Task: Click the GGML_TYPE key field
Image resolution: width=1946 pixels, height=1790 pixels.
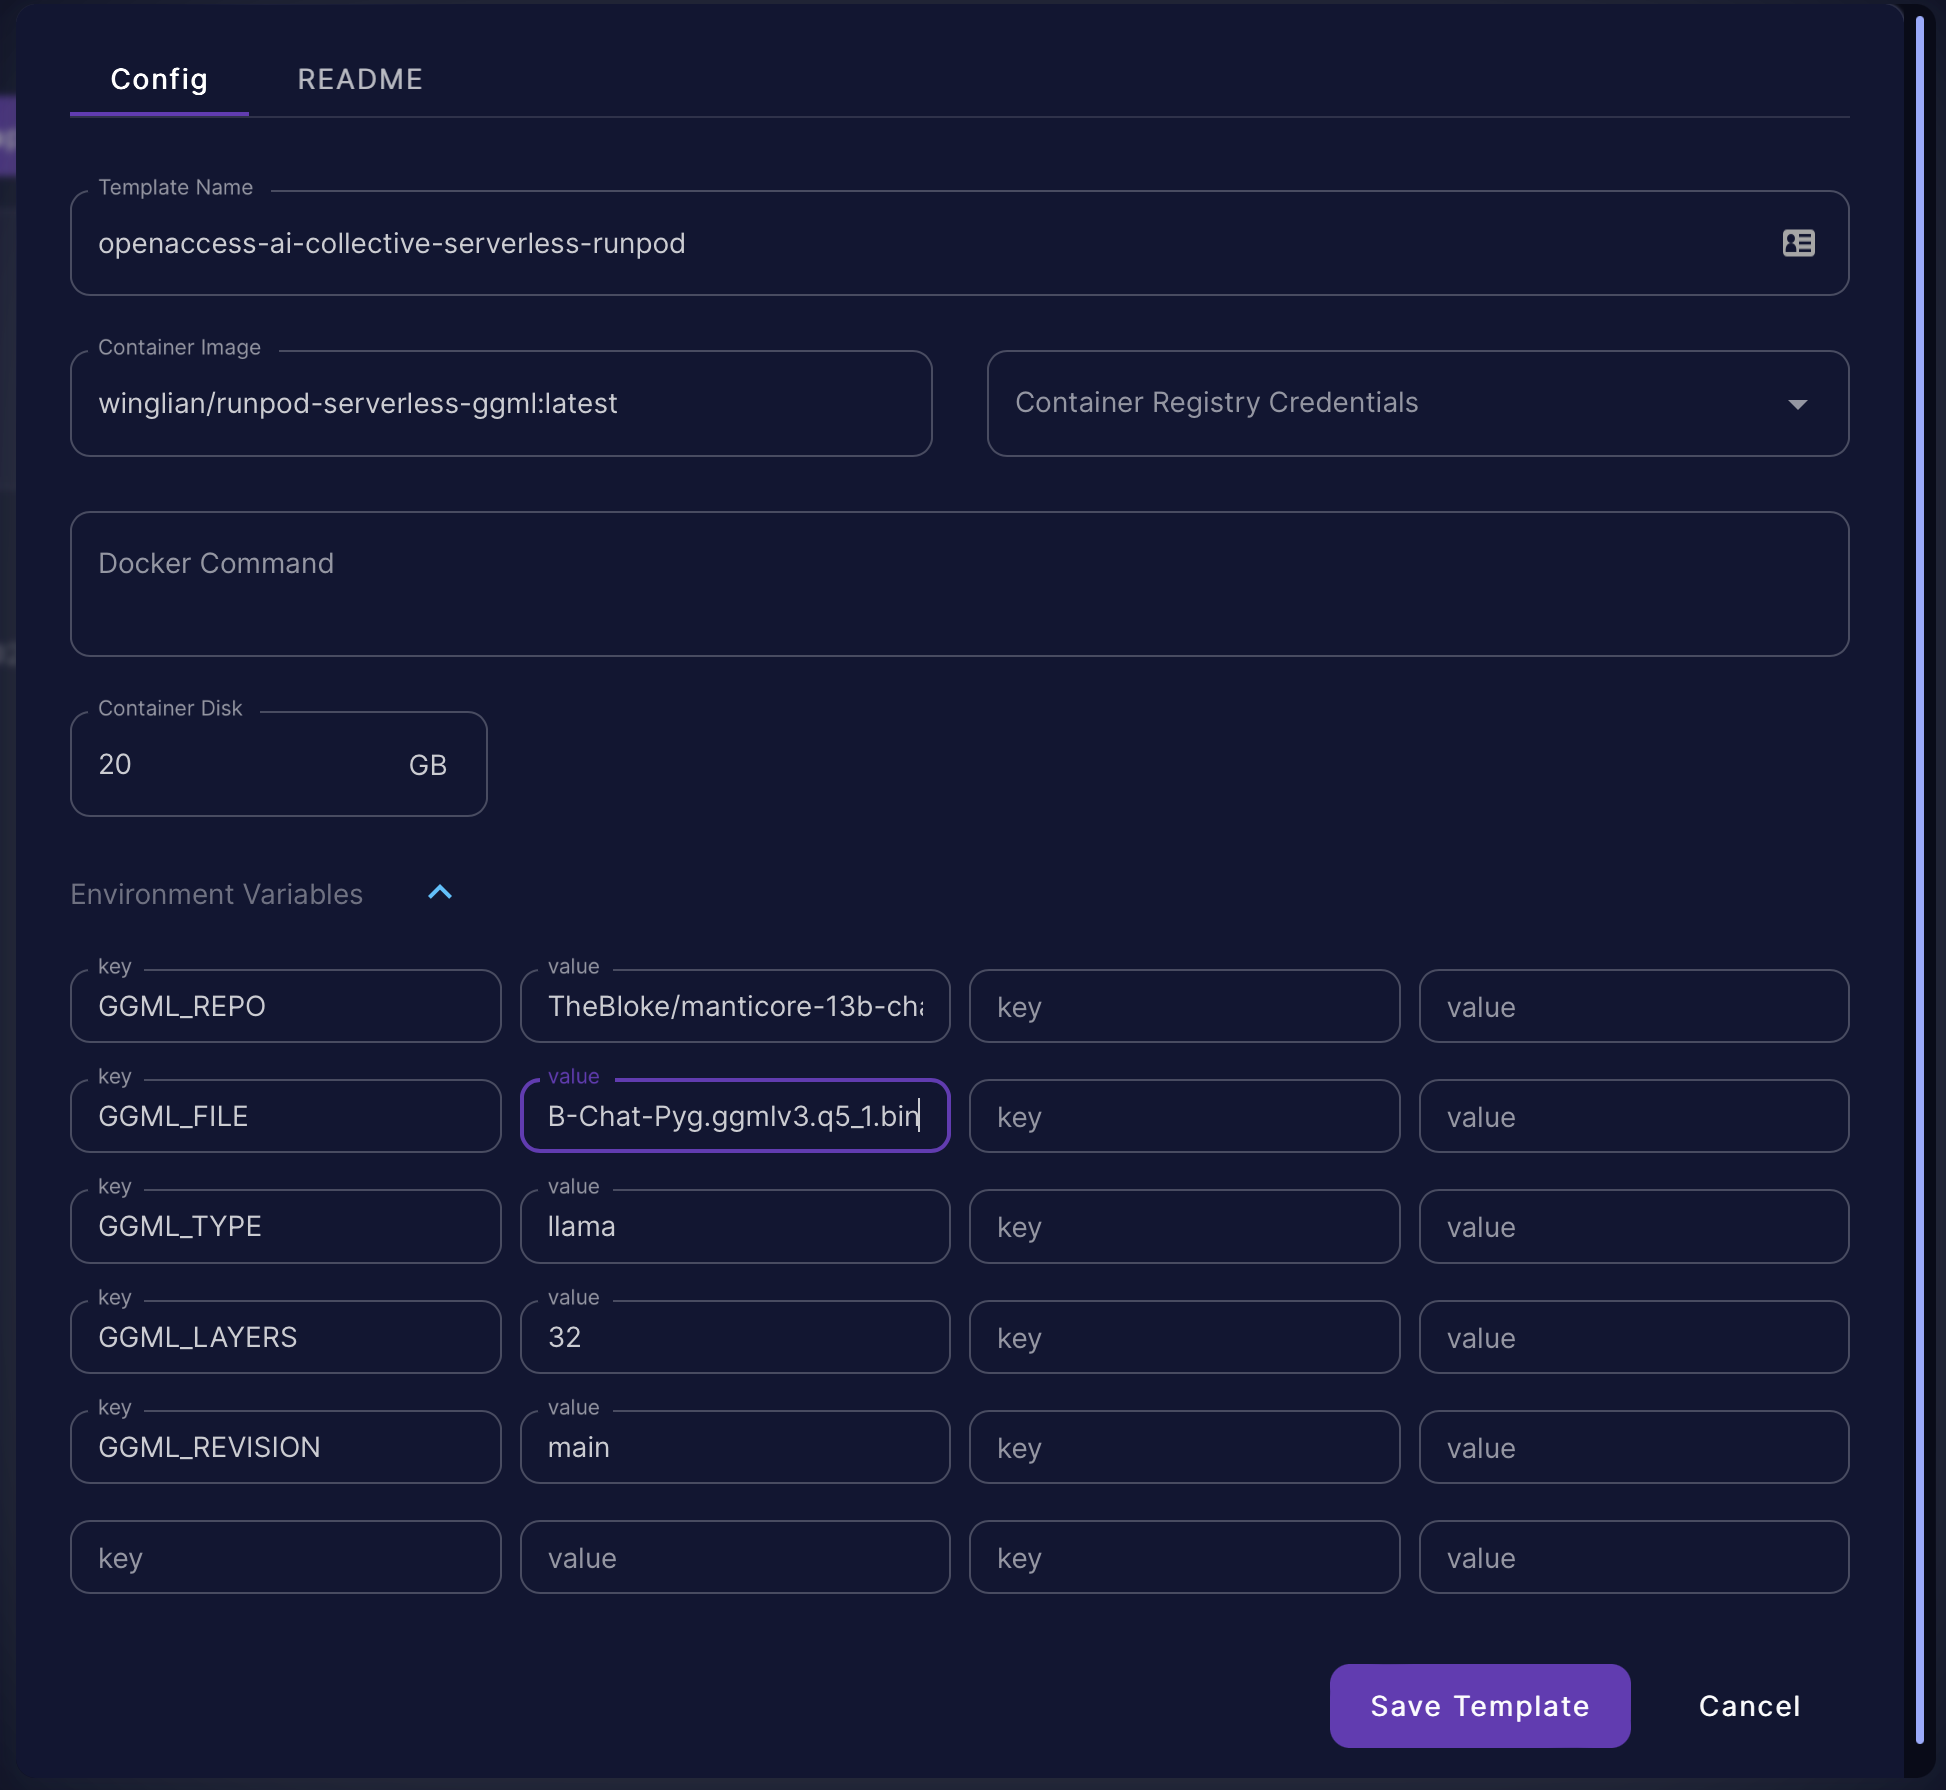Action: tap(285, 1226)
